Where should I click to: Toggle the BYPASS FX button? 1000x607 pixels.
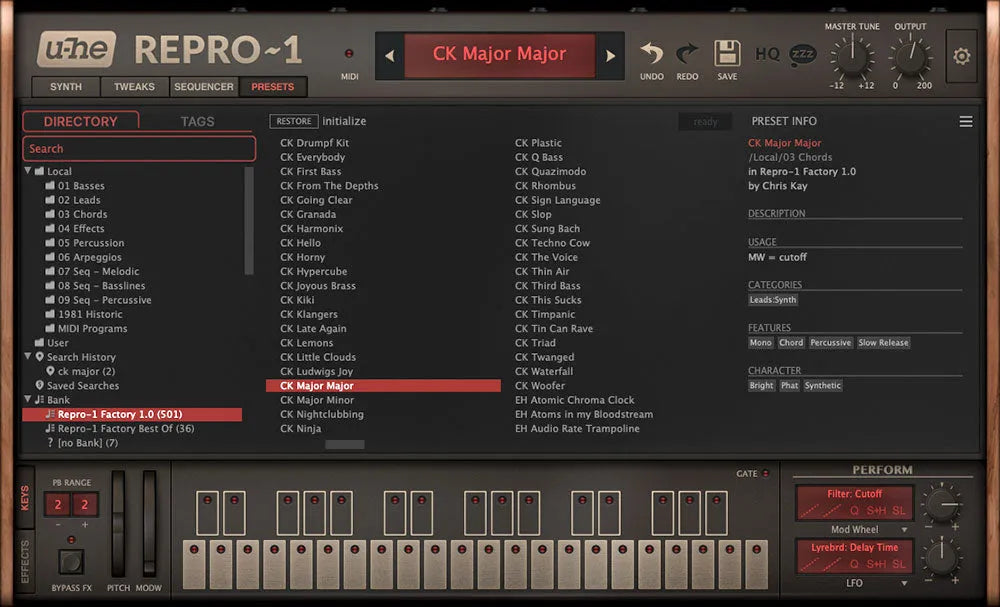tap(71, 561)
